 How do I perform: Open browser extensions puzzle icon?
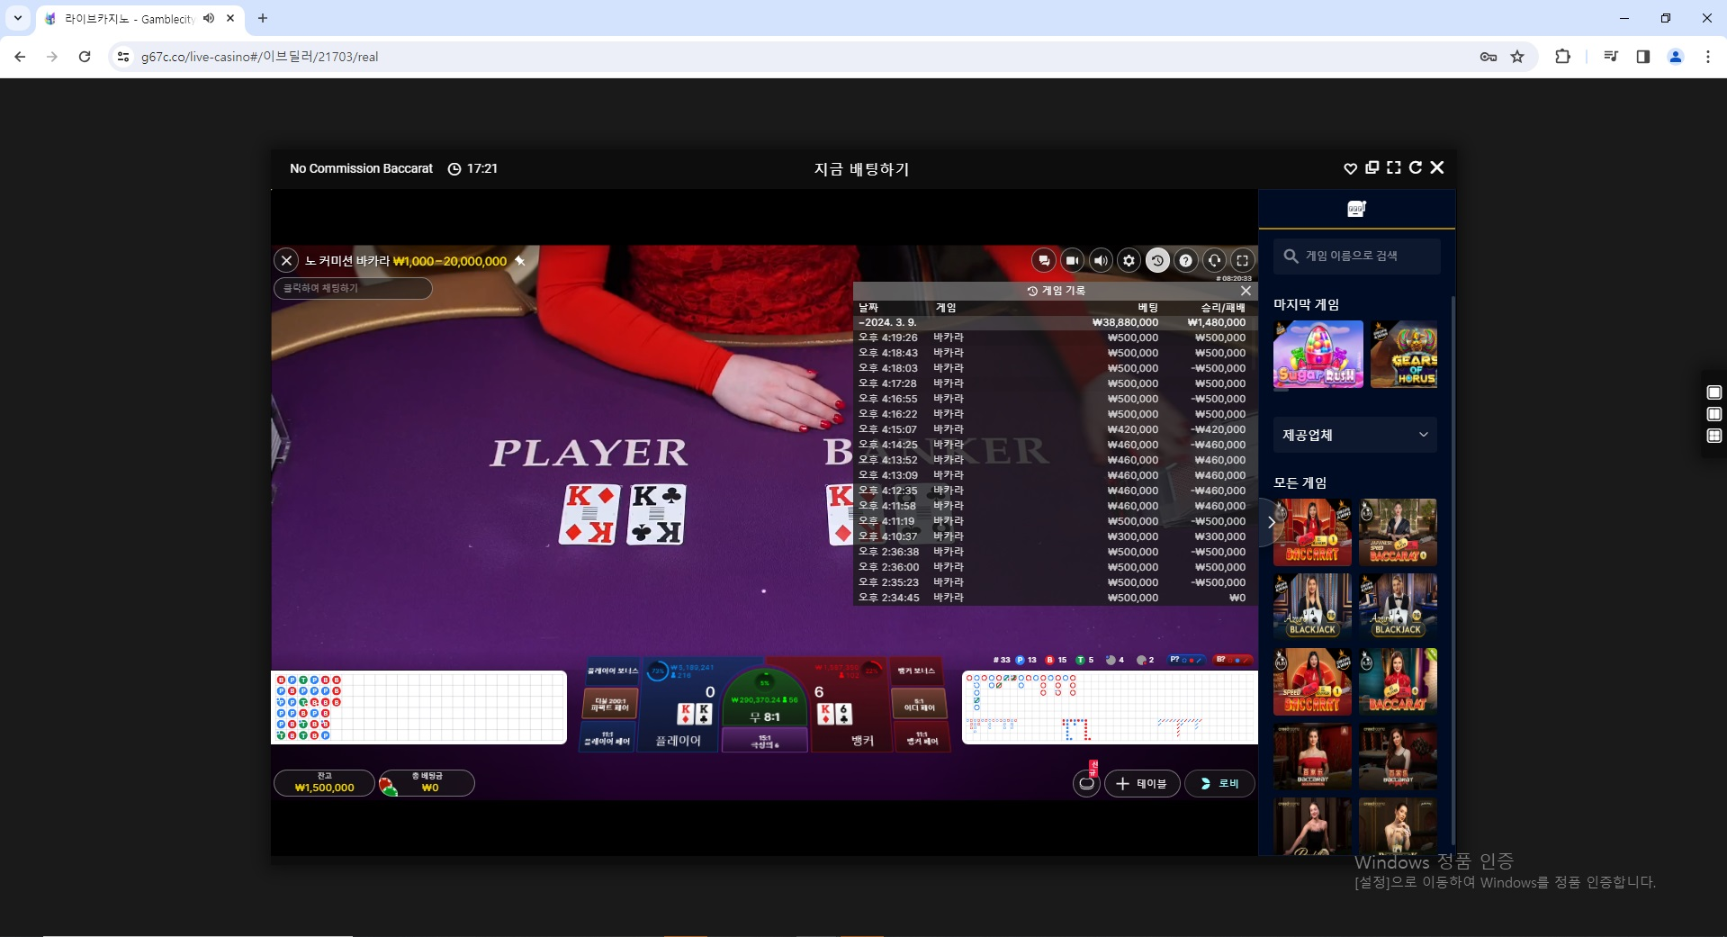[x=1563, y=57]
